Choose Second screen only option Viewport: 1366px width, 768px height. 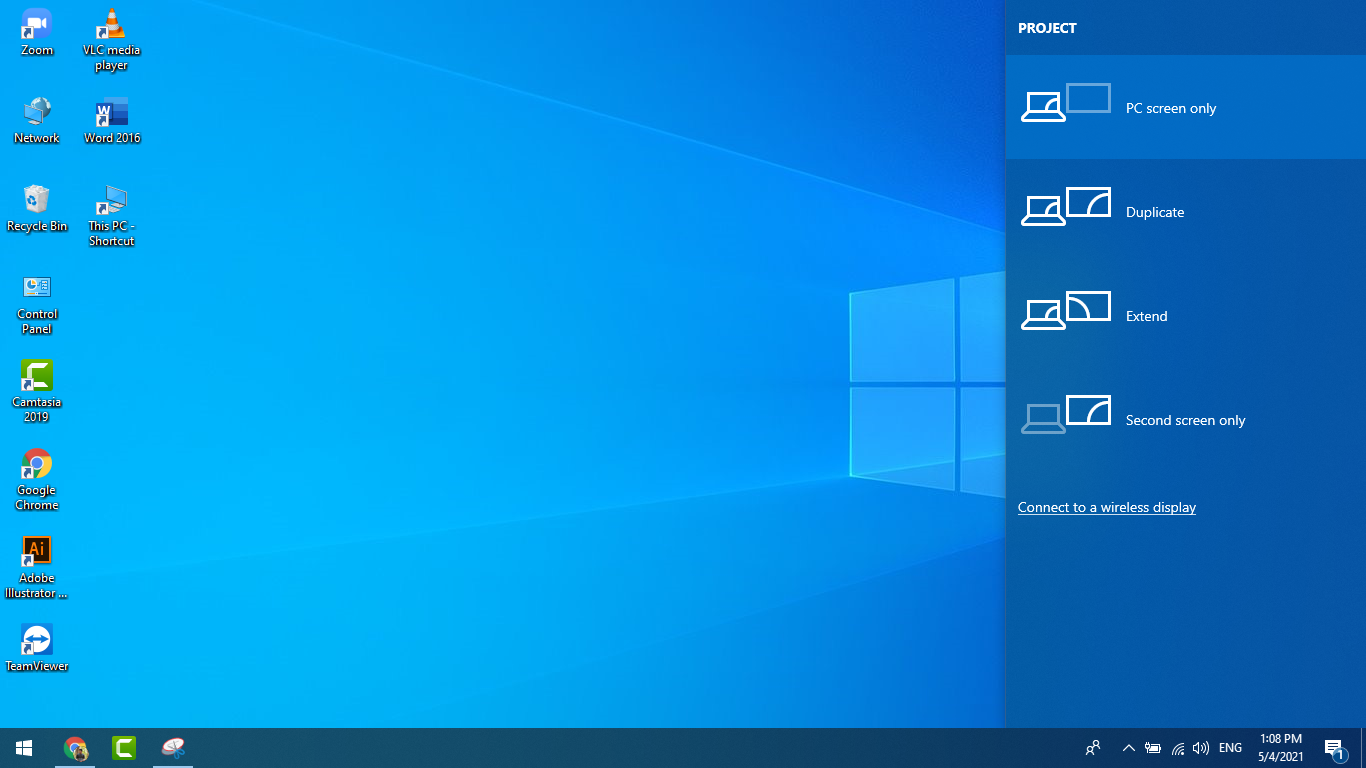click(x=1185, y=420)
